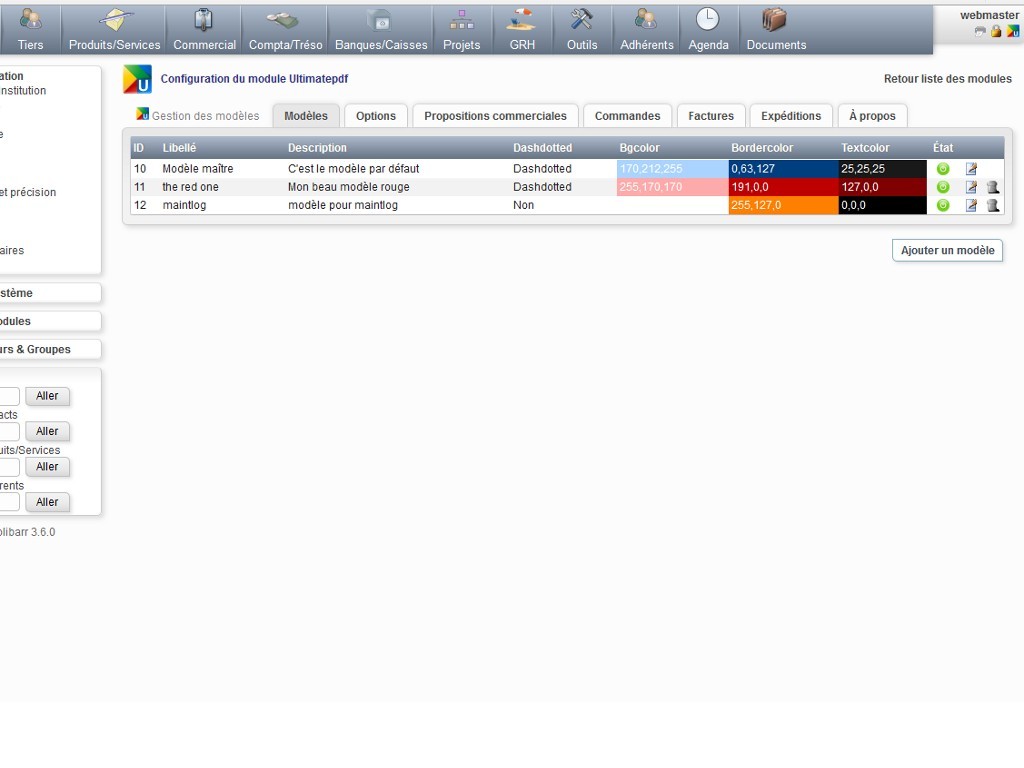Open the Agenda clock icon

(707, 20)
